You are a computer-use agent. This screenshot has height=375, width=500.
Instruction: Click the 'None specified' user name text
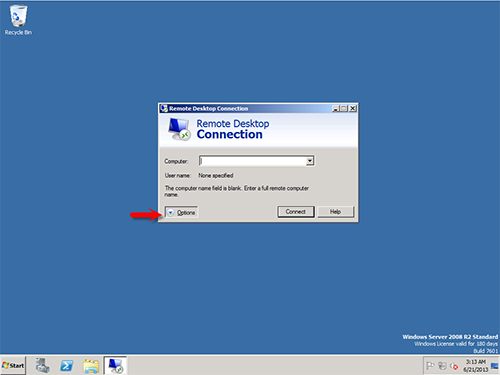pyautogui.click(x=216, y=175)
